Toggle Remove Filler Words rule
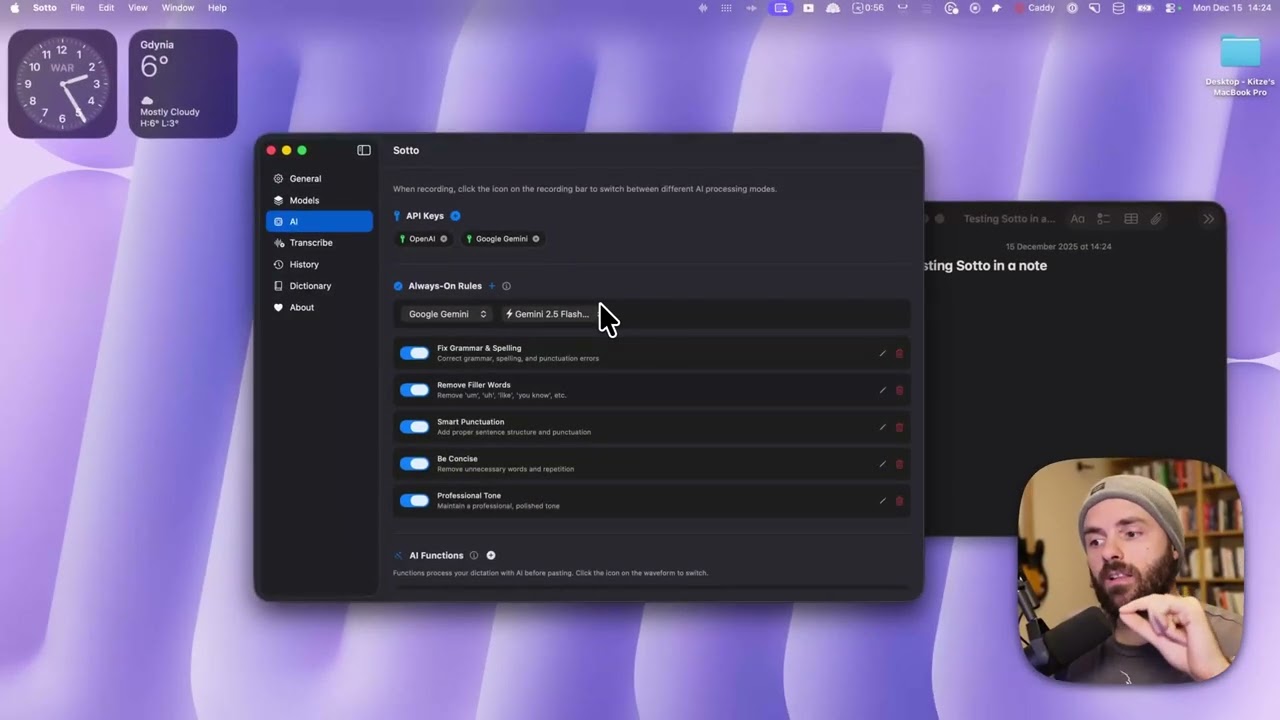 (414, 390)
